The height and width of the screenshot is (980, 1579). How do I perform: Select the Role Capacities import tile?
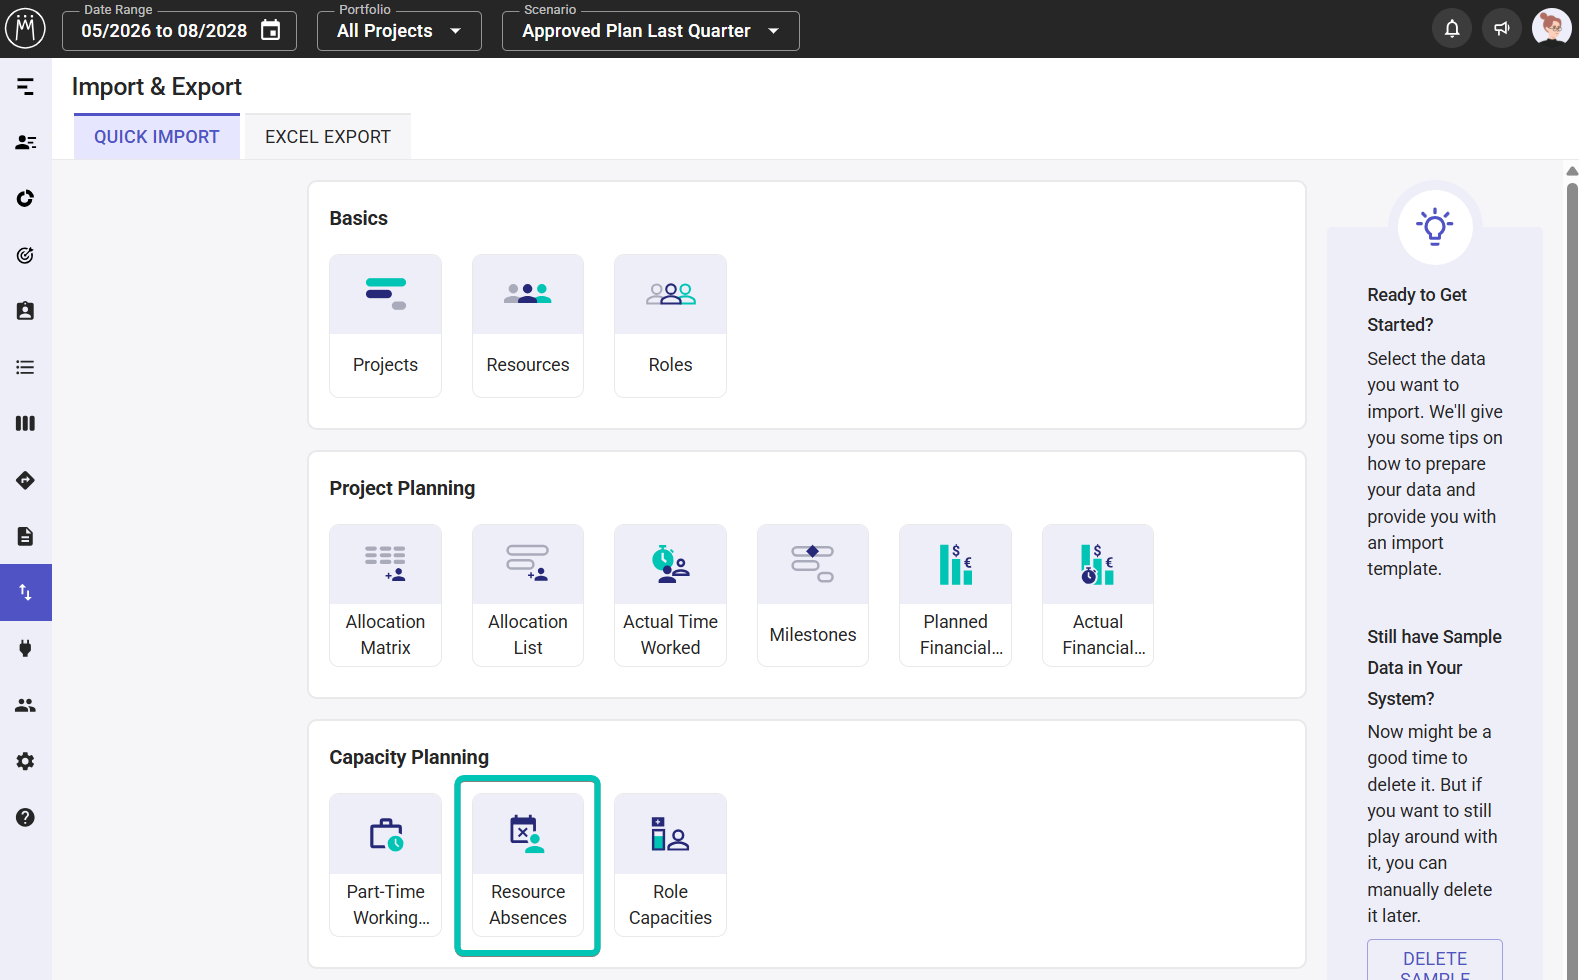click(670, 865)
